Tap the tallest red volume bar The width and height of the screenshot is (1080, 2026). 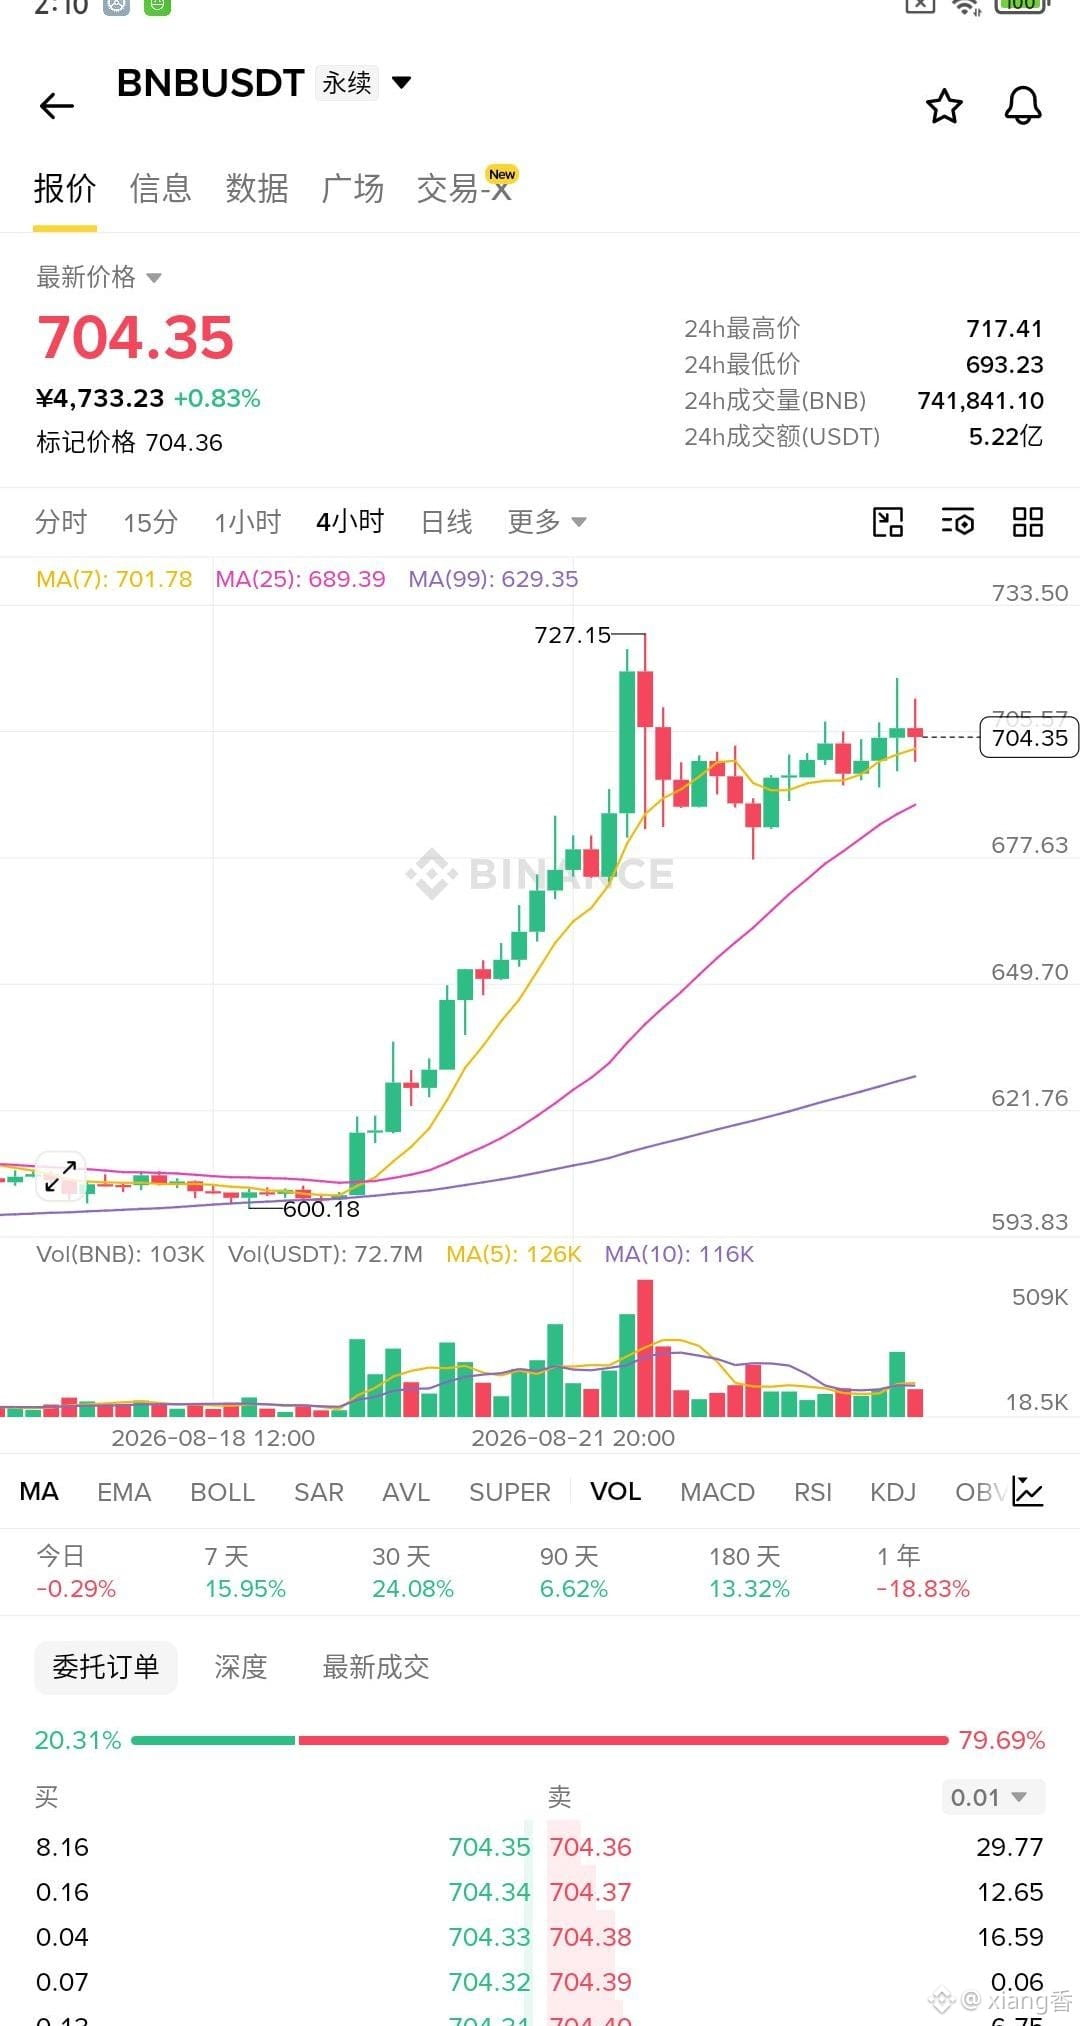click(645, 1348)
